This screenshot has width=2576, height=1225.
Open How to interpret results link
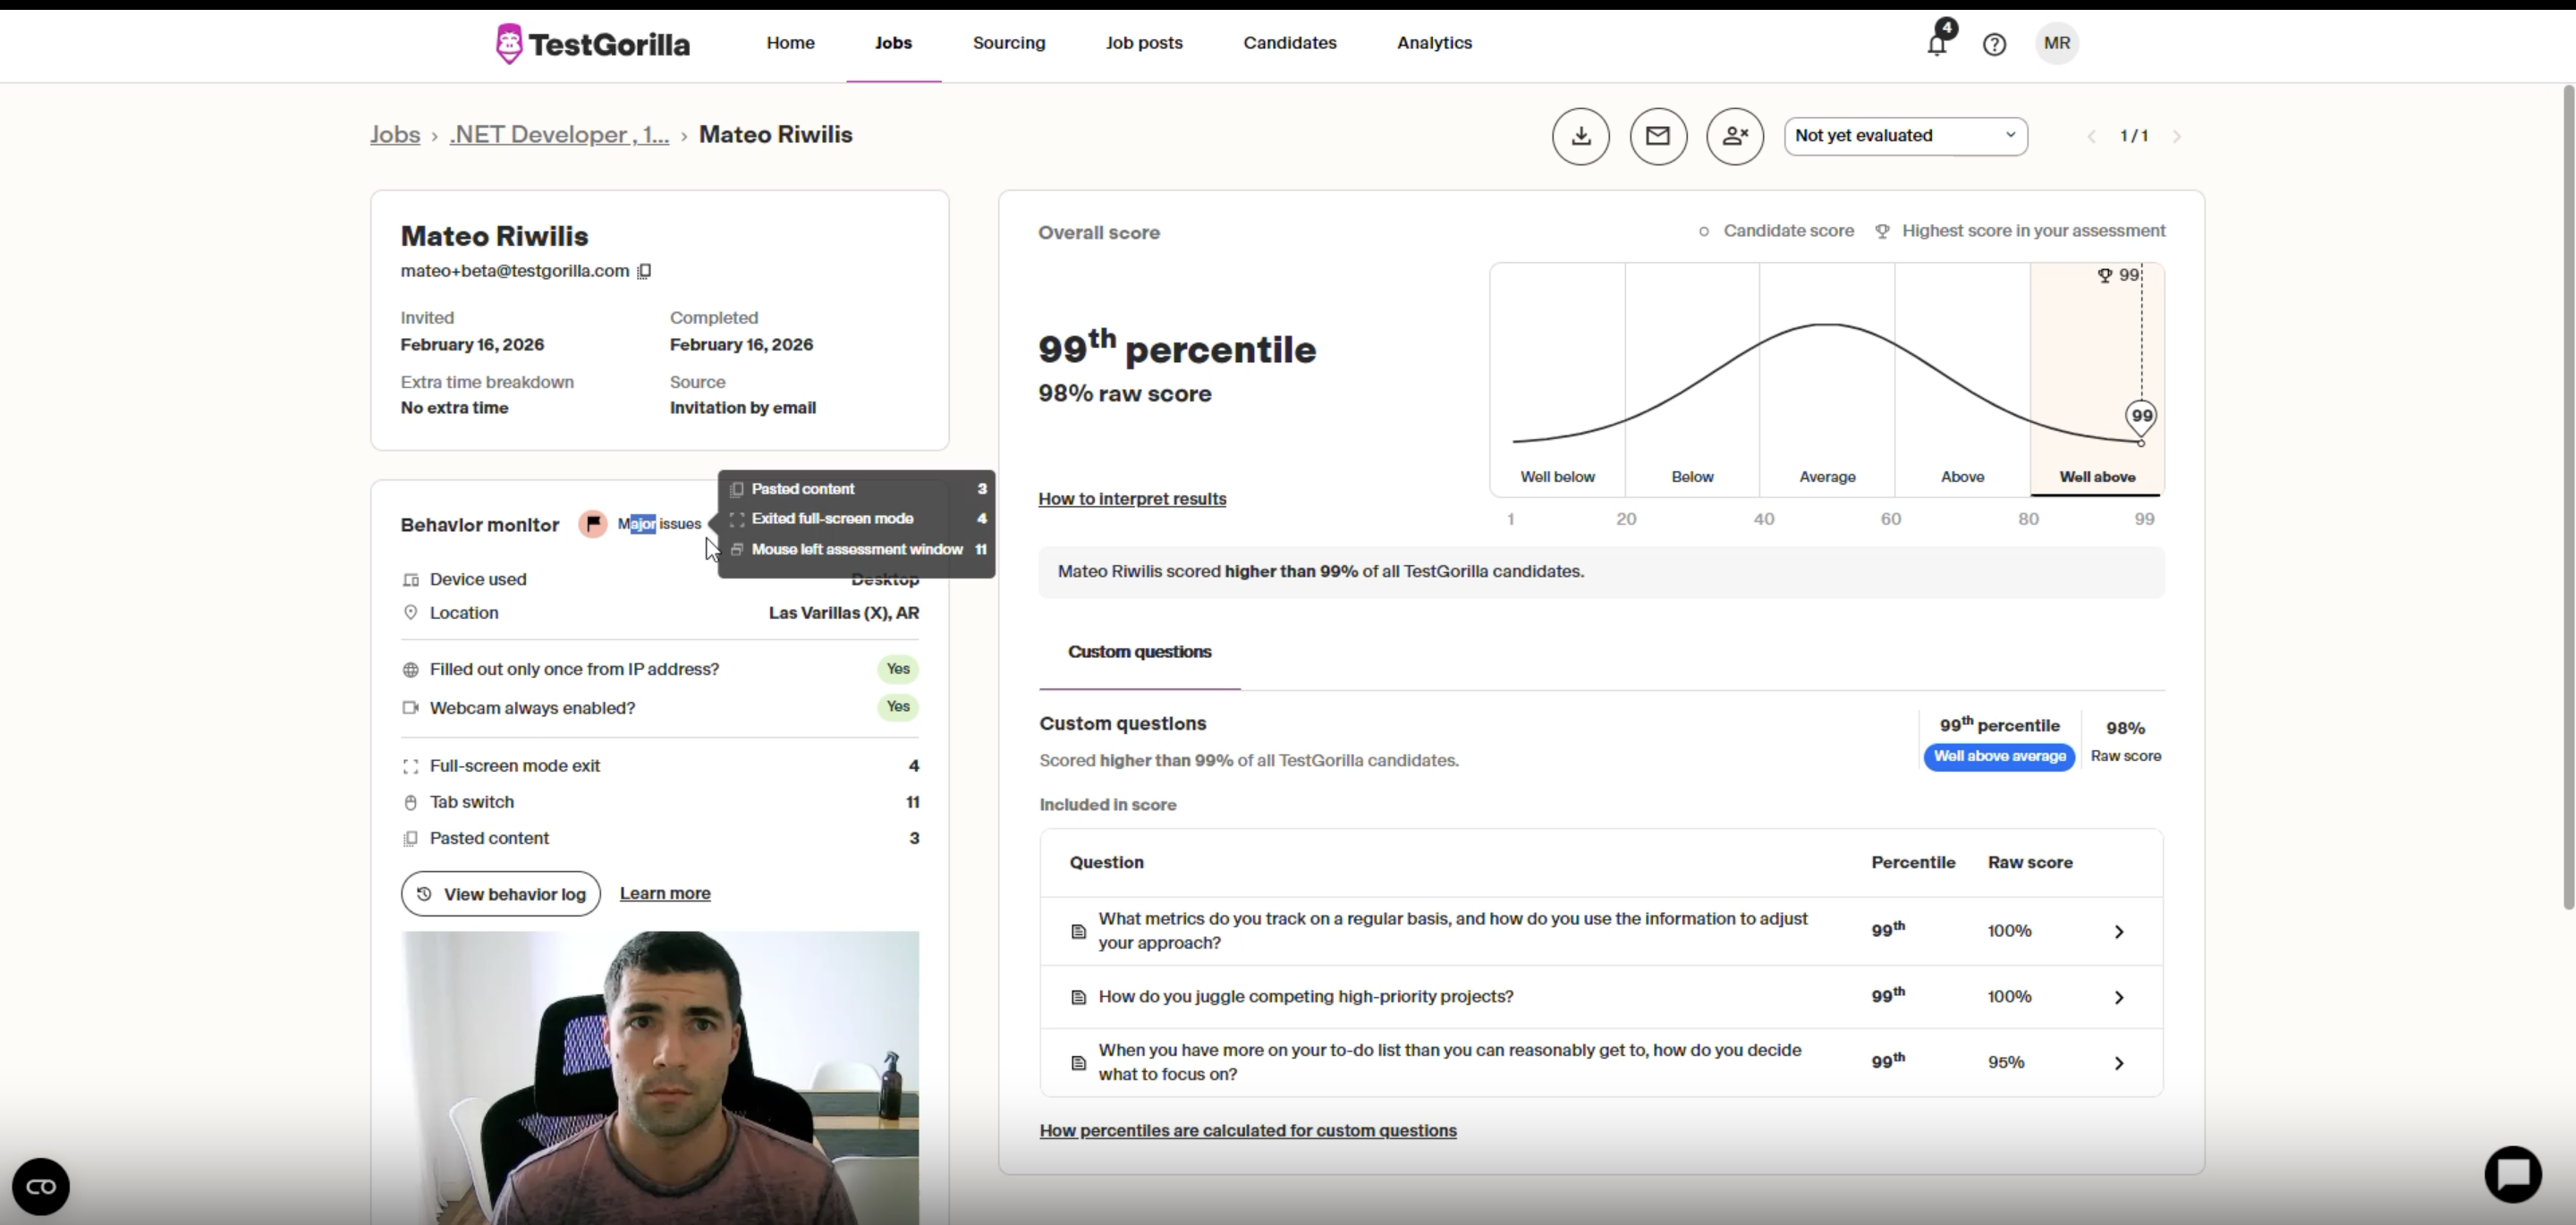(x=1132, y=499)
